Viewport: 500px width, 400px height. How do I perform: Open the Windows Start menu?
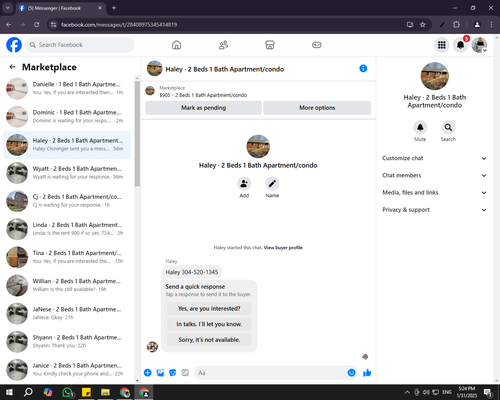pyautogui.click(x=9, y=392)
